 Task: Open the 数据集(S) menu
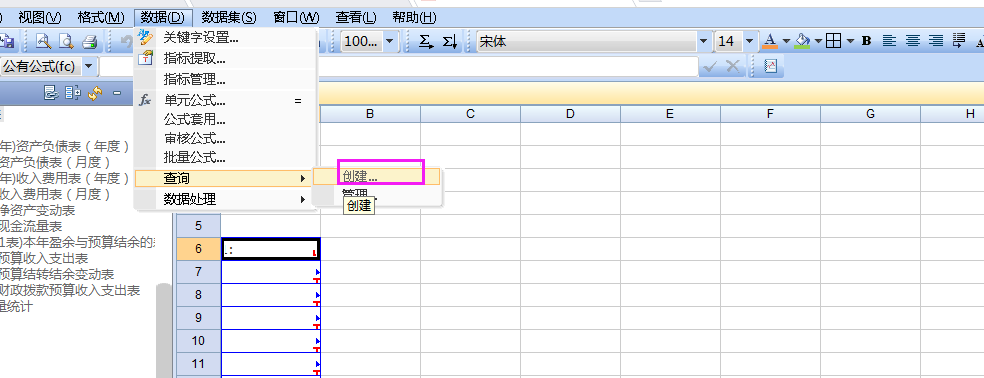pyautogui.click(x=228, y=17)
